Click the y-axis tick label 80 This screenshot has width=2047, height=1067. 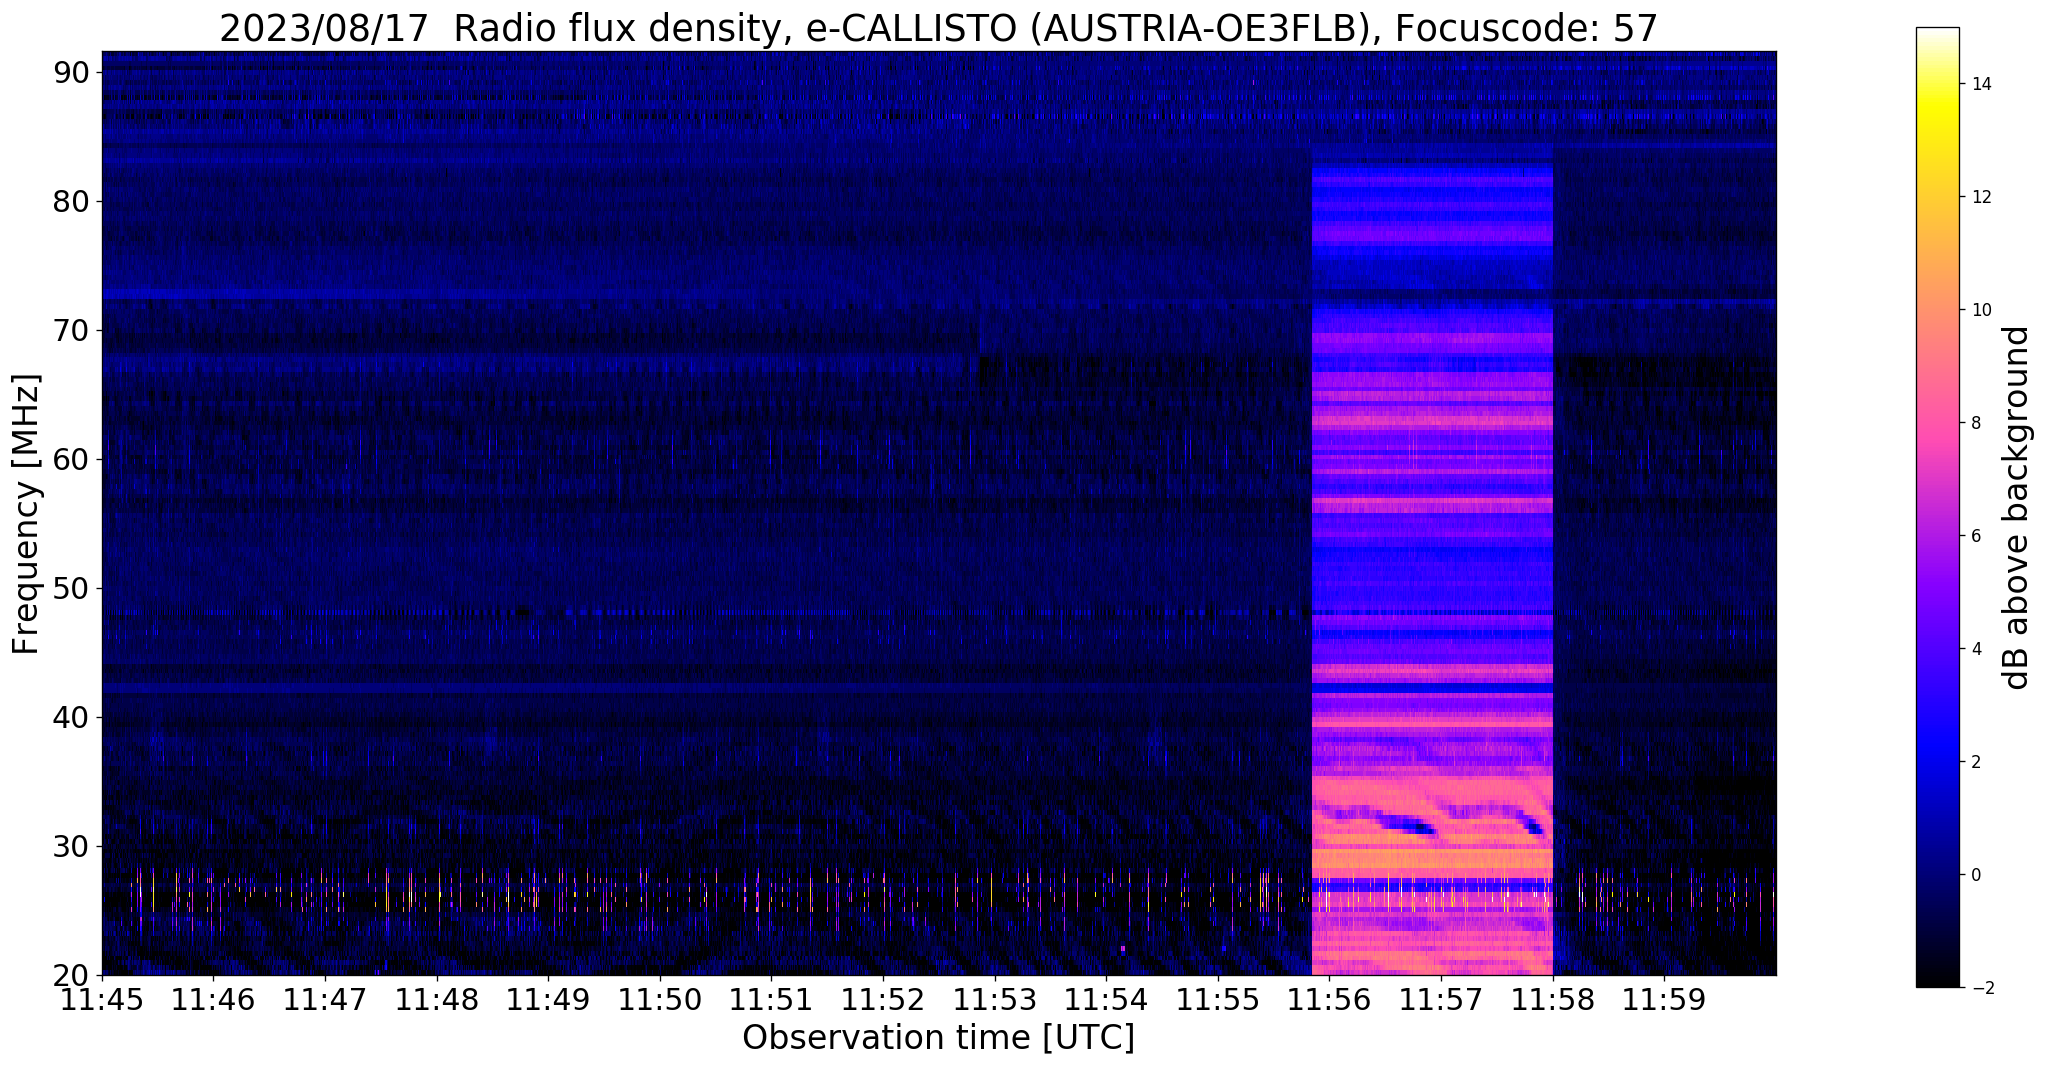71,202
